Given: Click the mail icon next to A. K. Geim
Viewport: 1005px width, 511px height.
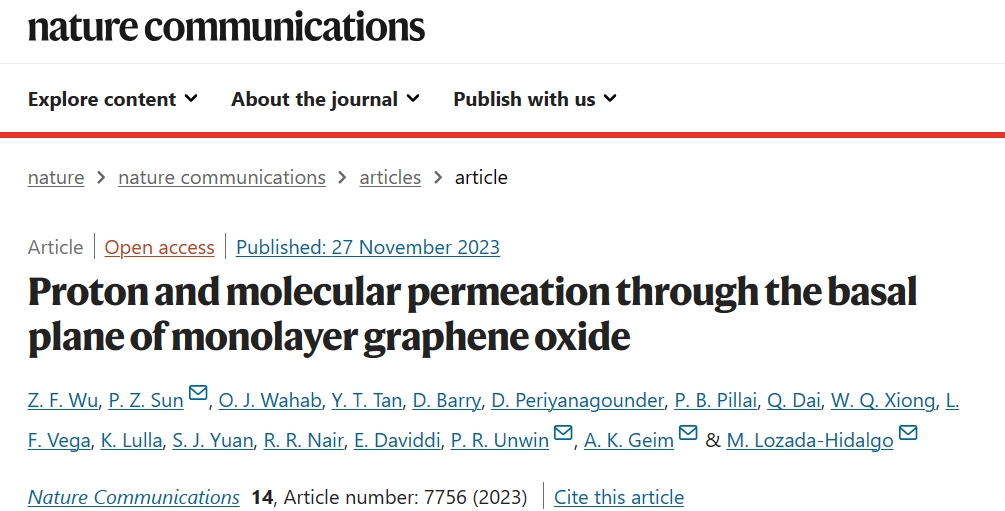Looking at the screenshot, I should coord(688,433).
